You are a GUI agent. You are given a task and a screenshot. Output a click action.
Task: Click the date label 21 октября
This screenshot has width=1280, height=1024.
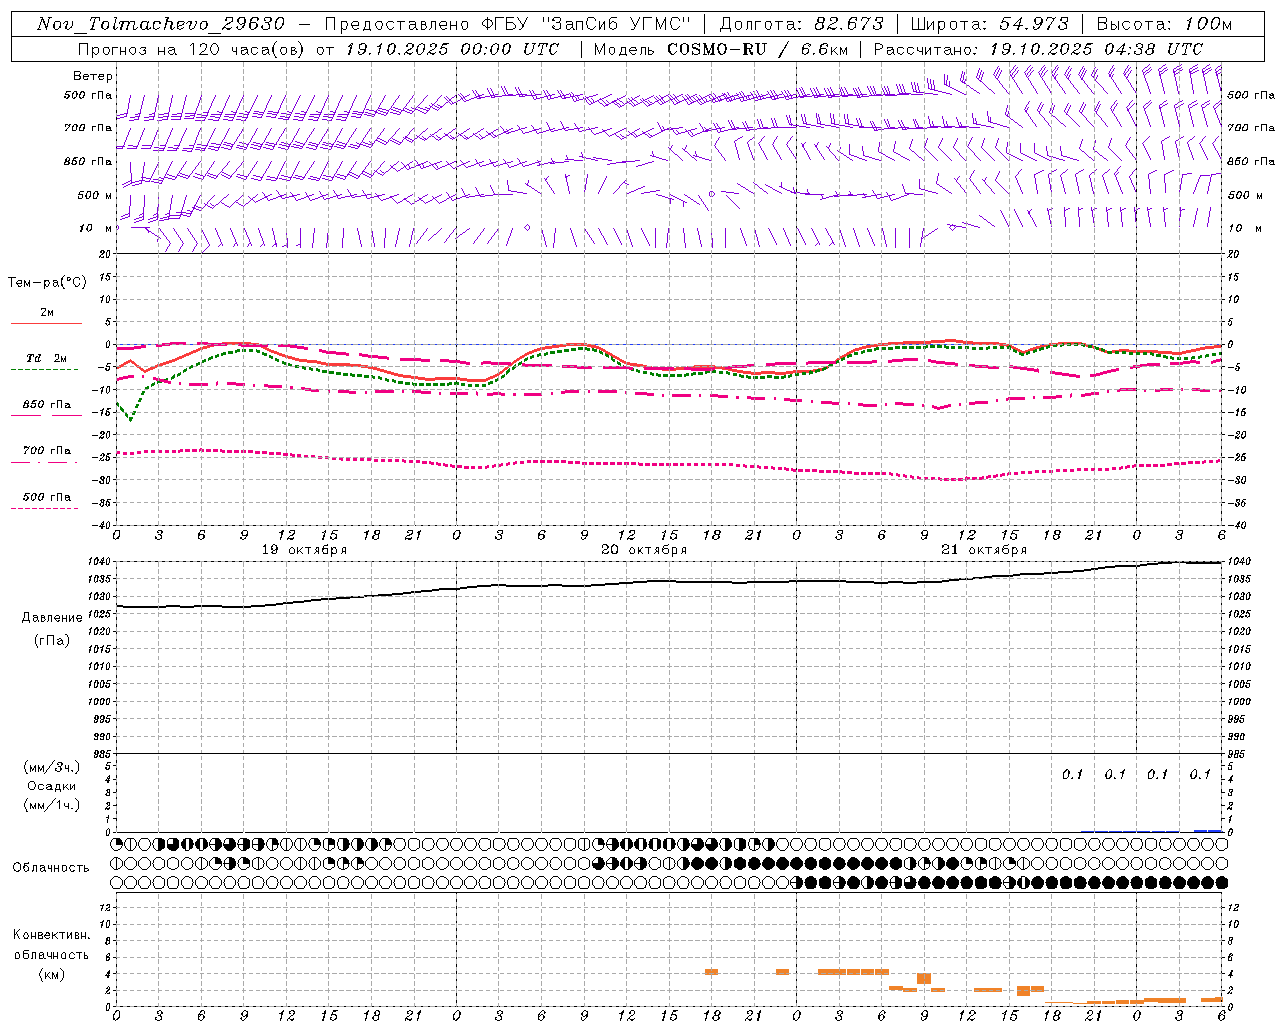(984, 550)
